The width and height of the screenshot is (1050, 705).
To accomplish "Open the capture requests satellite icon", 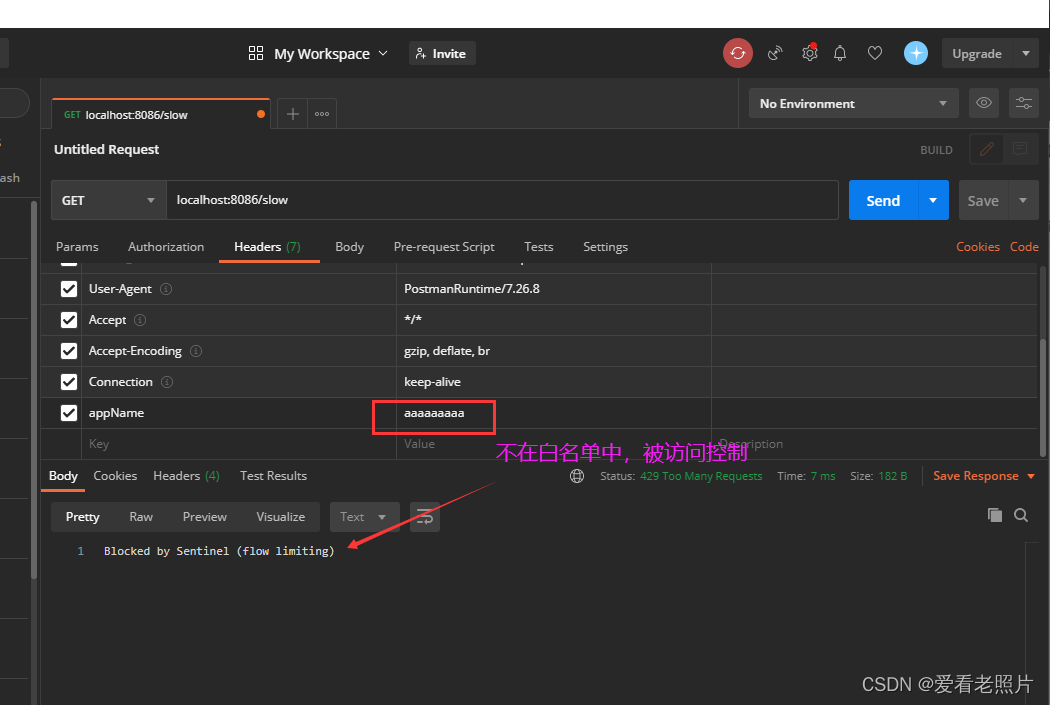I will pos(775,53).
